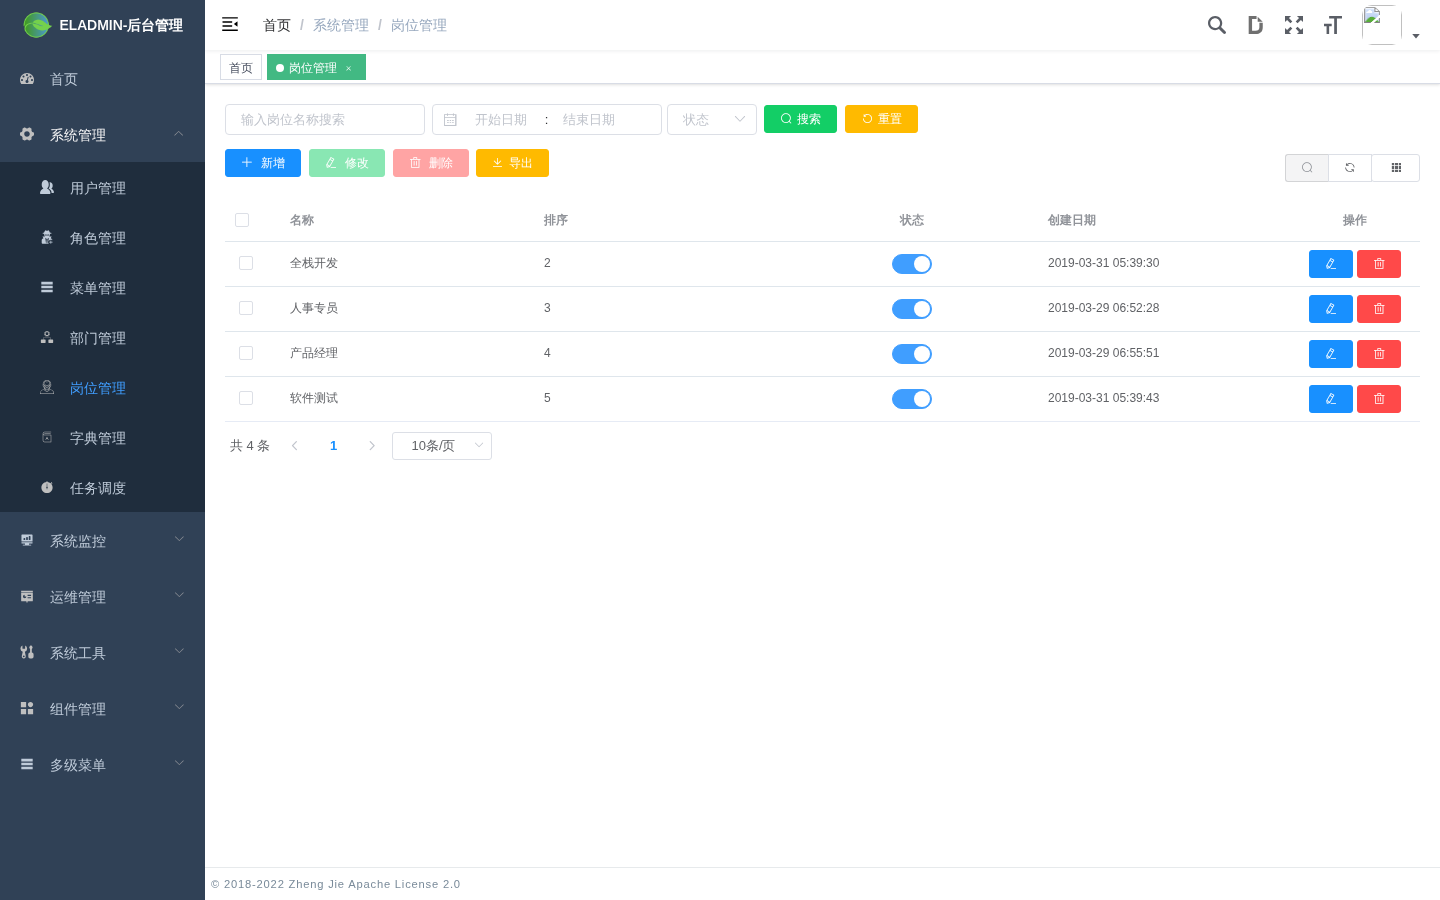Viewport: 1440px width, 900px height.
Task: Toggle status switch for 人事专员
Action: point(912,309)
